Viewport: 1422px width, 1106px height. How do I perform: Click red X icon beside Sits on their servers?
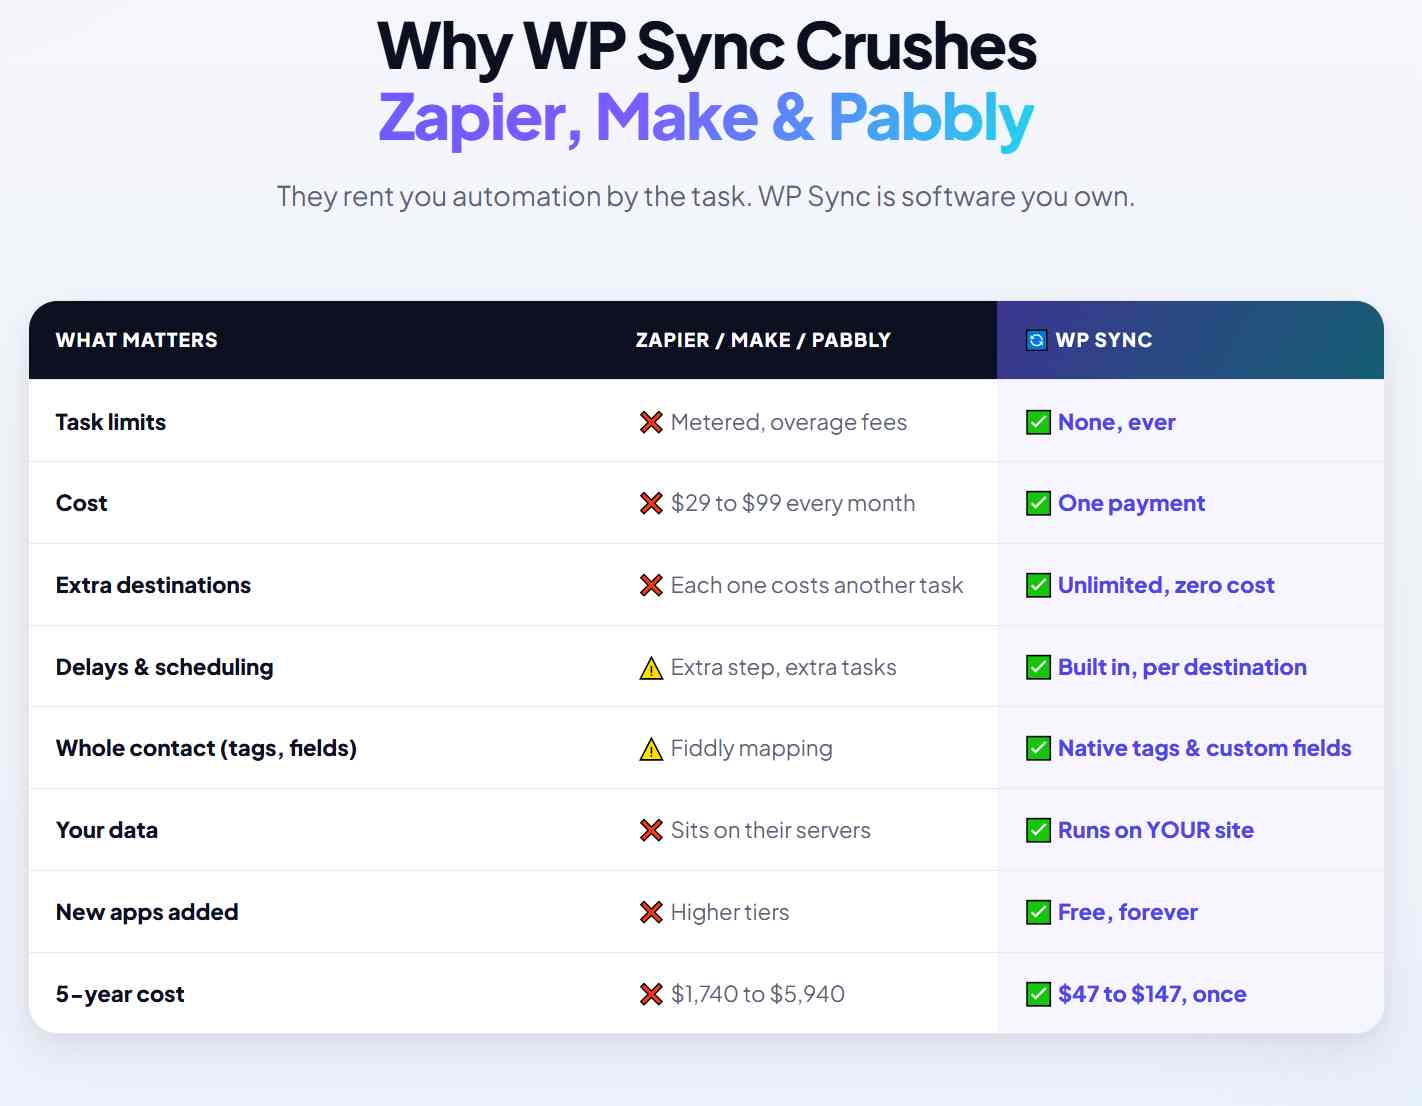pyautogui.click(x=651, y=830)
